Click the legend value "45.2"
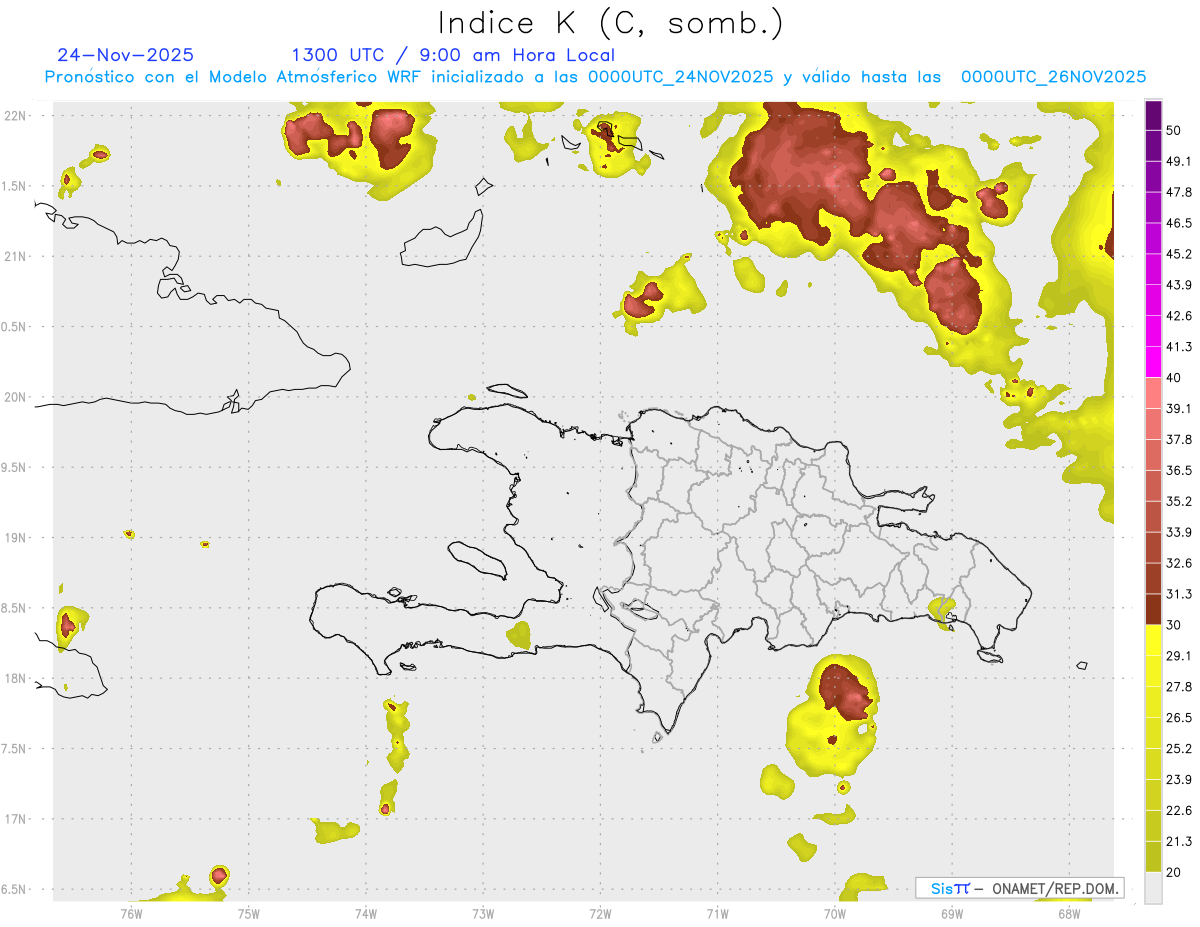 tap(1179, 254)
